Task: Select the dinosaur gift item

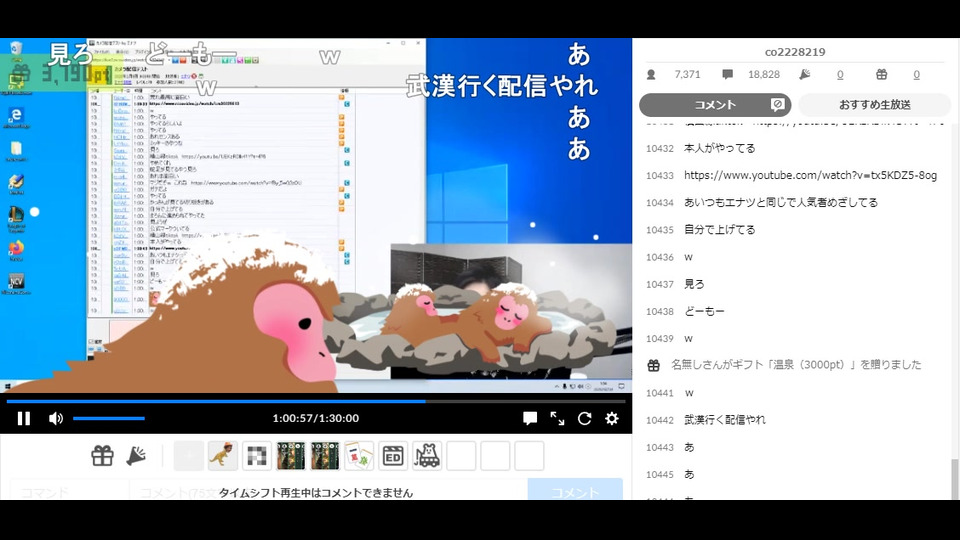Action: click(223, 456)
